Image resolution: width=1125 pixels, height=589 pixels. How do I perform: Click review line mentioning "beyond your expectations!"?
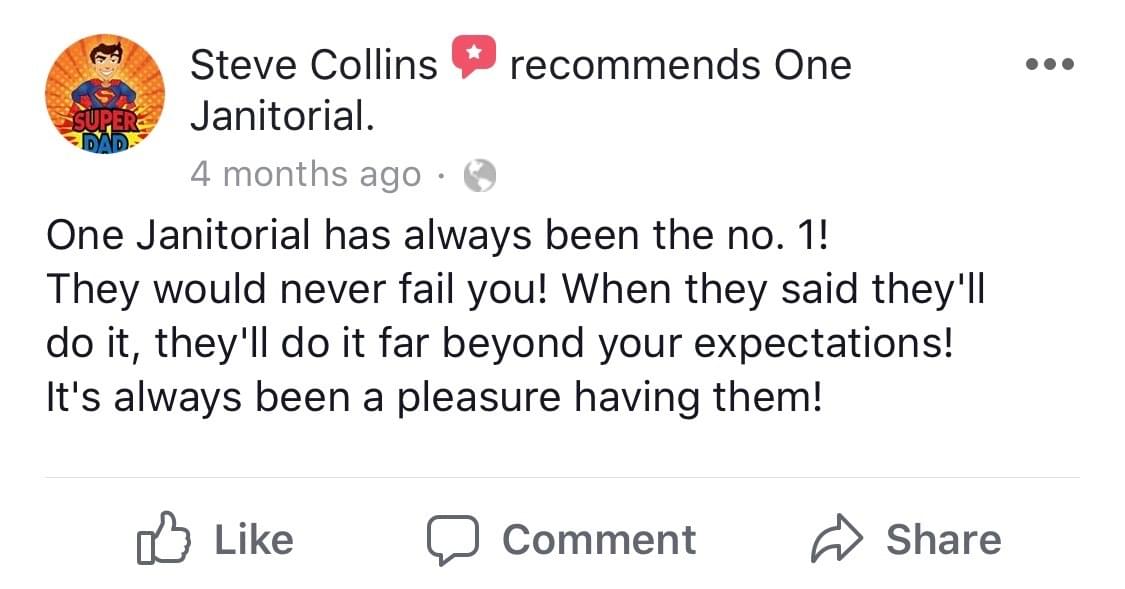(x=500, y=344)
